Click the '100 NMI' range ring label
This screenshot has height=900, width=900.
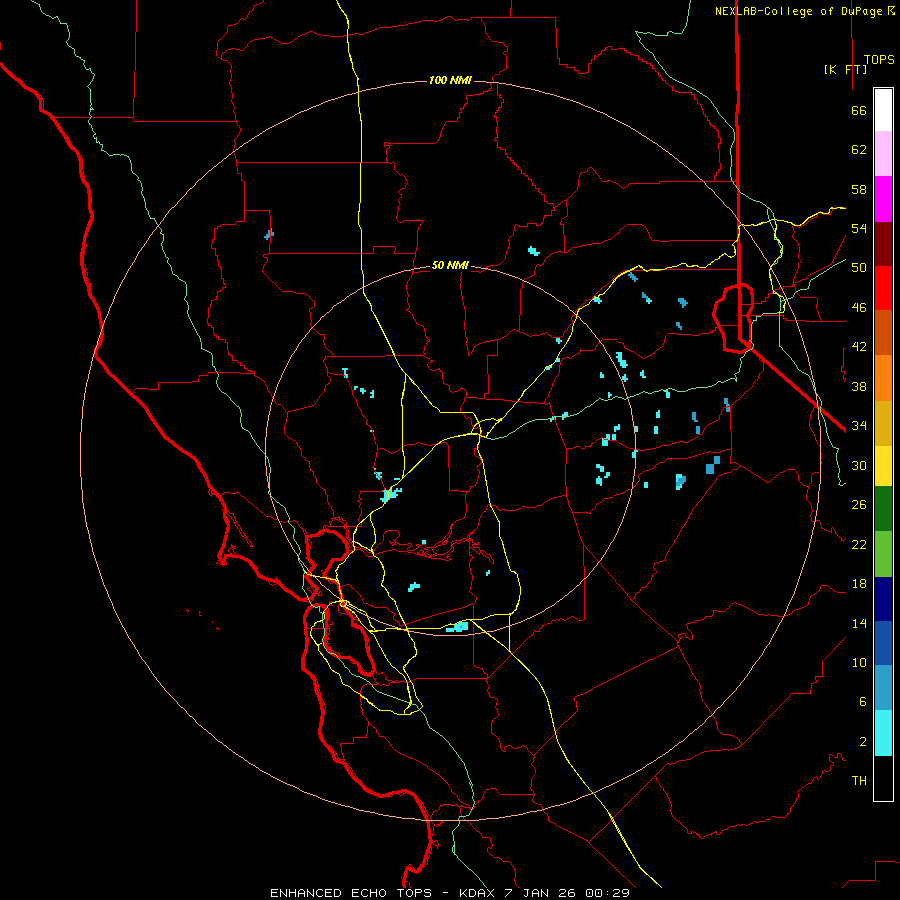450,80
